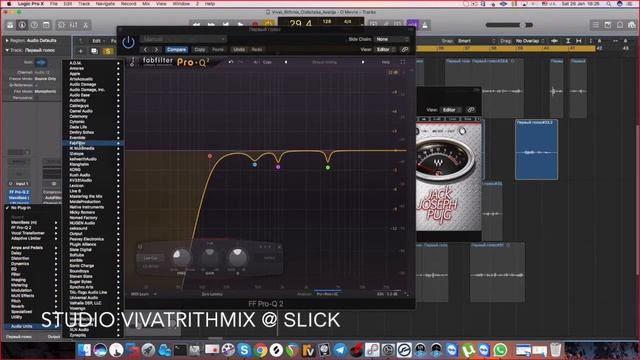Click the band Q knob

237,257
